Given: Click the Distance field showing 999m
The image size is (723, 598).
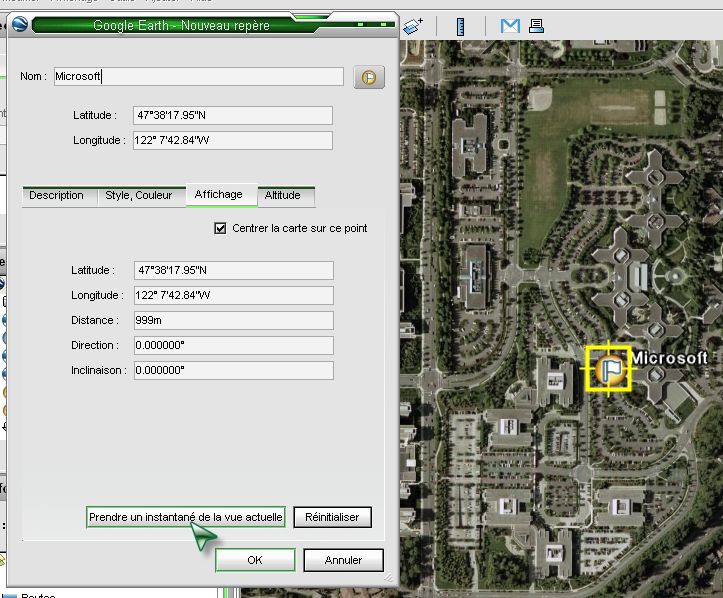Looking at the screenshot, I should (x=234, y=320).
